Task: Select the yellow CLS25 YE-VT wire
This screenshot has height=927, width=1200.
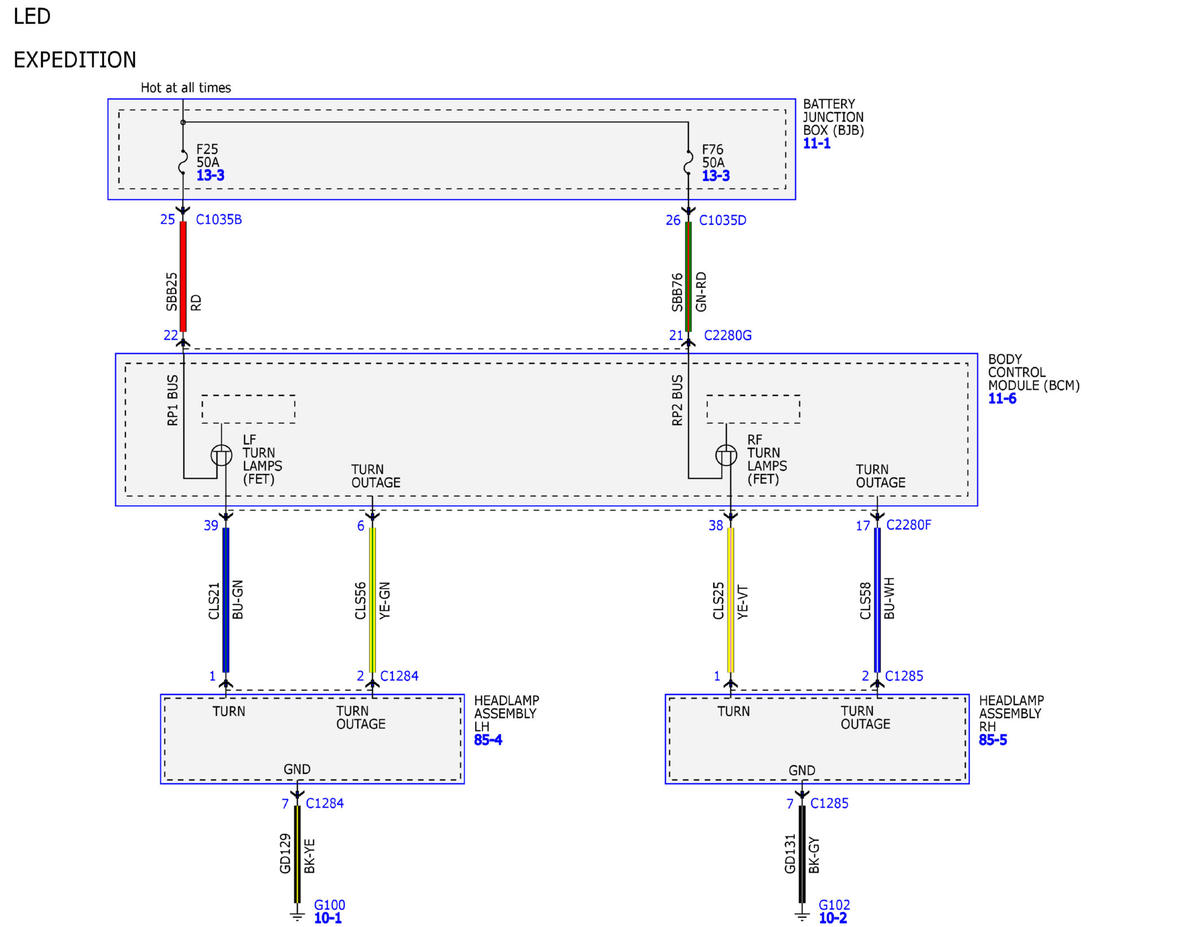Action: [x=731, y=600]
